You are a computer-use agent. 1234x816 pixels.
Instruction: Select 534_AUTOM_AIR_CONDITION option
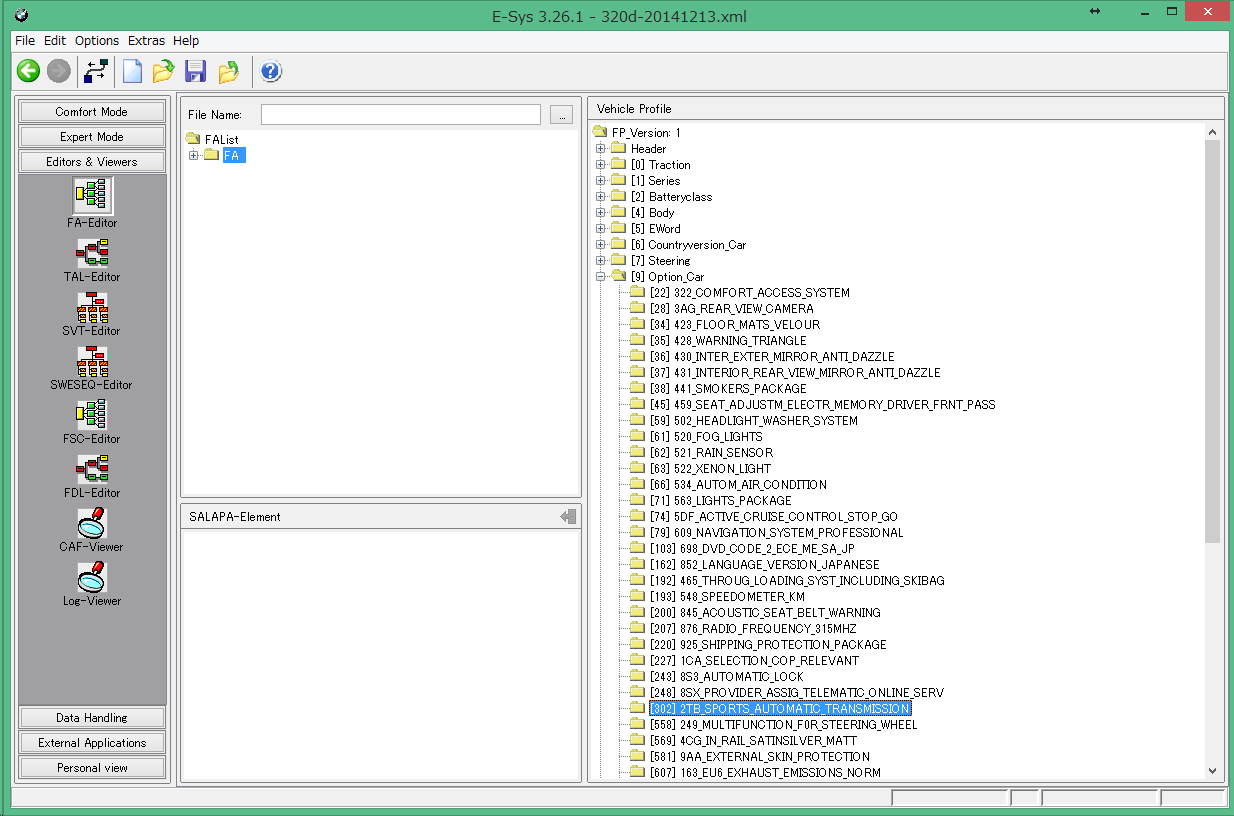[x=738, y=484]
